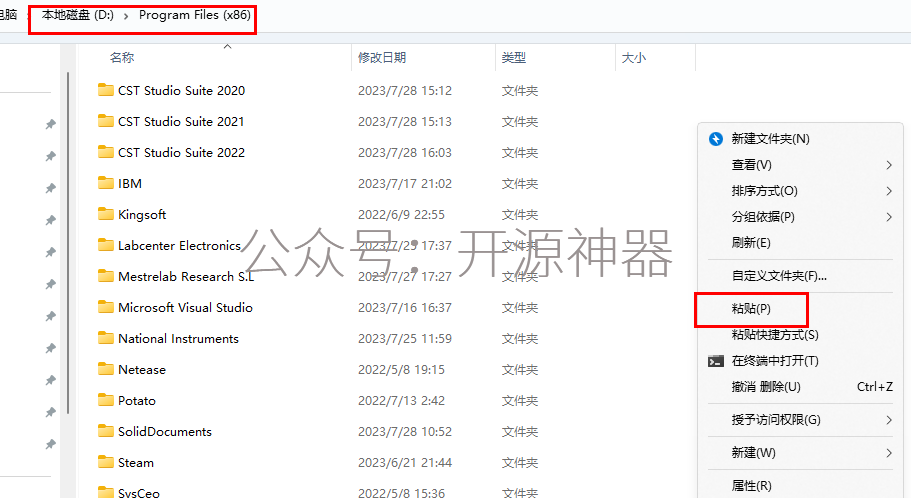Image resolution: width=911 pixels, height=498 pixels.
Task: Click the sort arrow above the 名称 column
Action: click(x=228, y=46)
